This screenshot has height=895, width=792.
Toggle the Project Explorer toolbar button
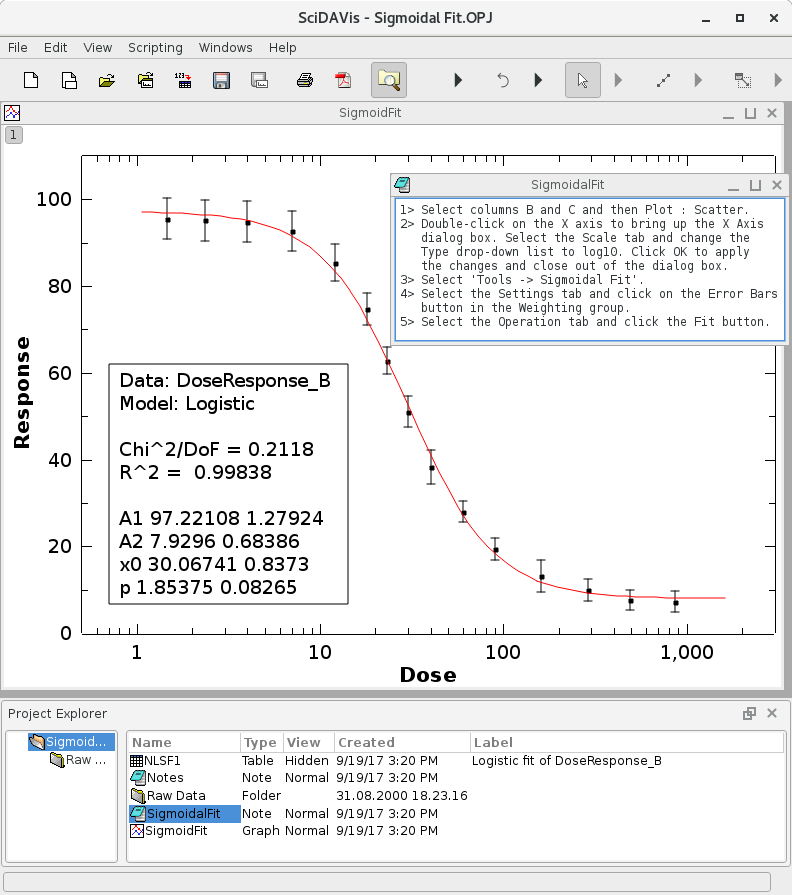[388, 80]
